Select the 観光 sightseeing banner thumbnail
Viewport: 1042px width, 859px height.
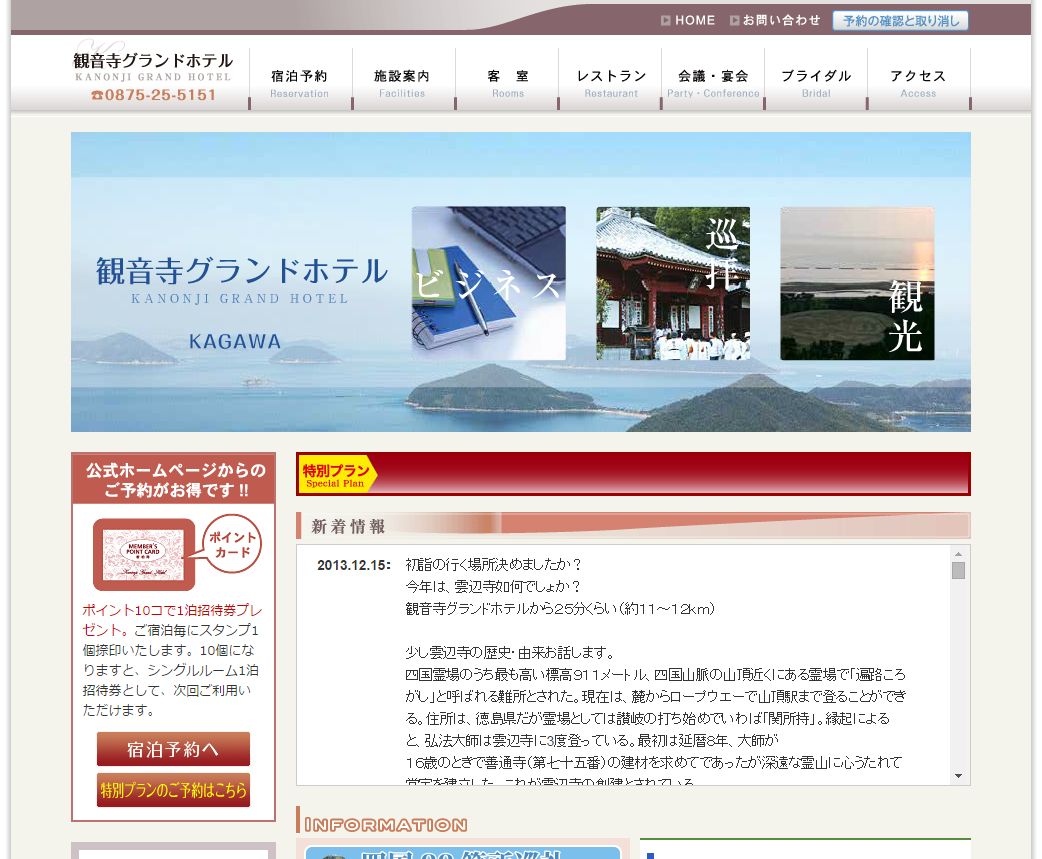coord(857,284)
